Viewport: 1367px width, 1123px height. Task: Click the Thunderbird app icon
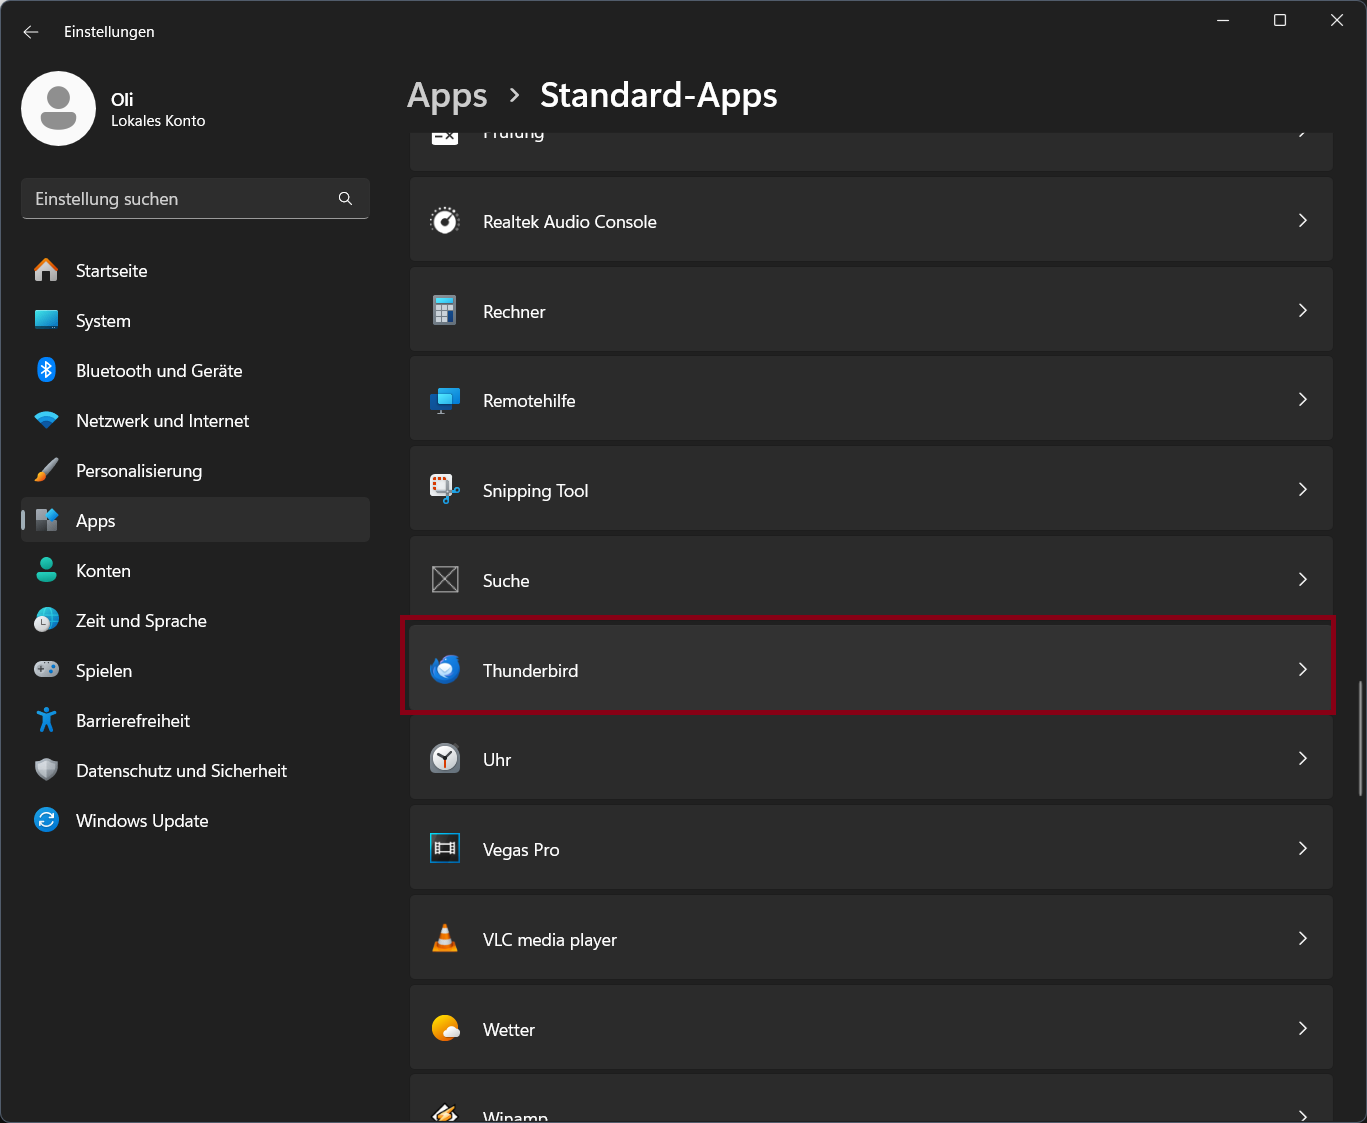click(x=445, y=669)
